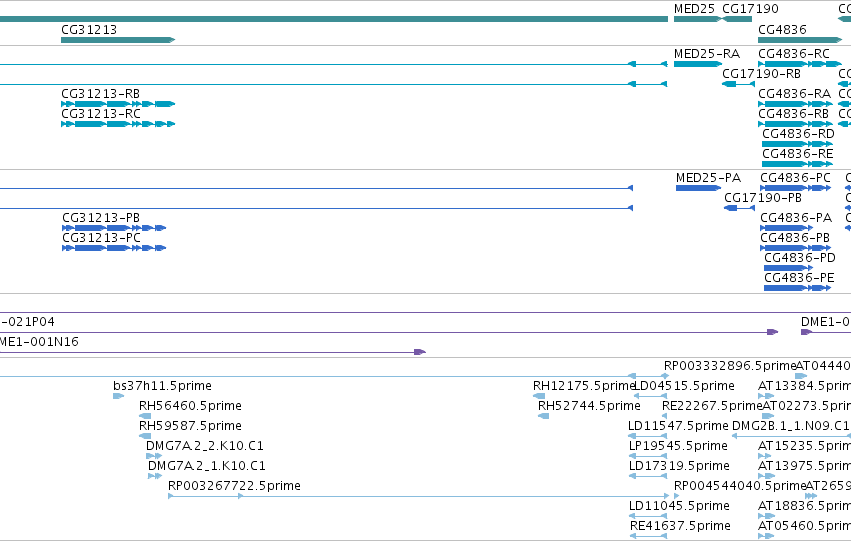Click the CG31213-PB protein feature
This screenshot has height=541, width=851.
114,228
